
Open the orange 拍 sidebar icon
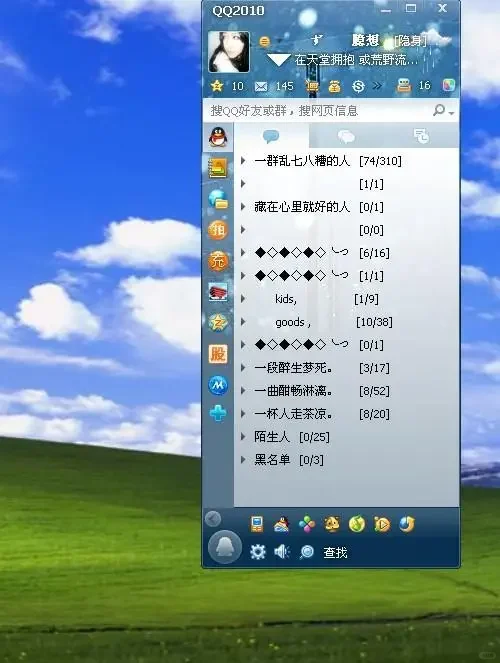(218, 230)
